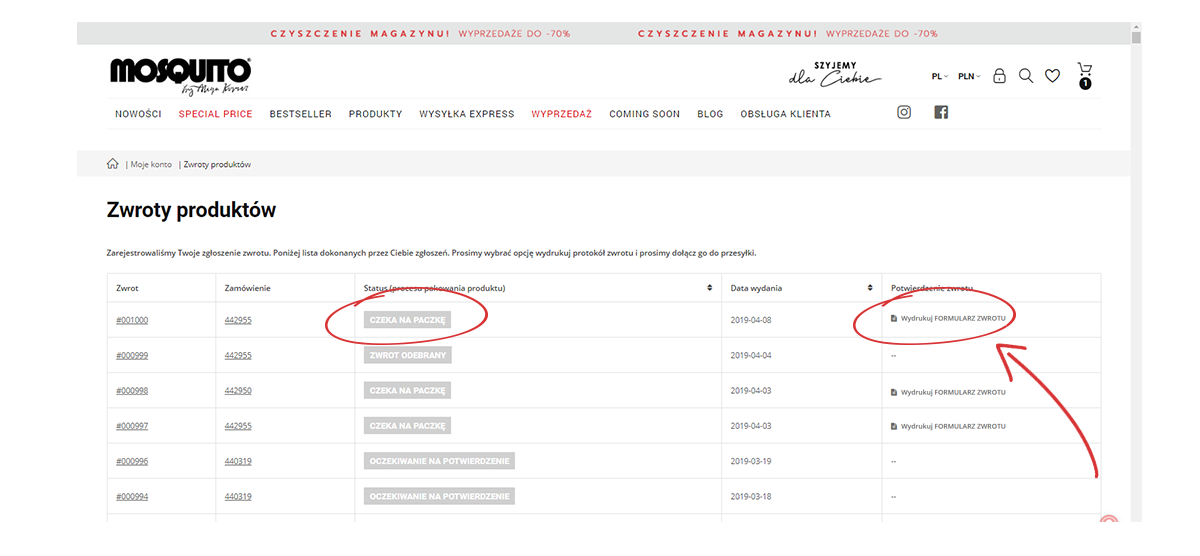Visit Instagram via header icon
This screenshot has height=556, width=1200.
coord(904,113)
